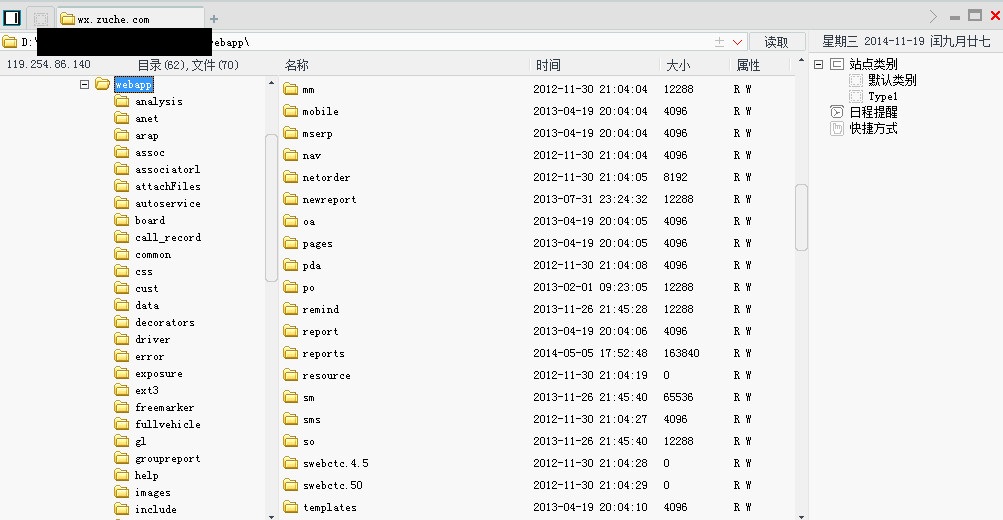This screenshot has width=1003, height=520.
Task: Click the autoservice folder icon in tree
Action: tap(122, 203)
